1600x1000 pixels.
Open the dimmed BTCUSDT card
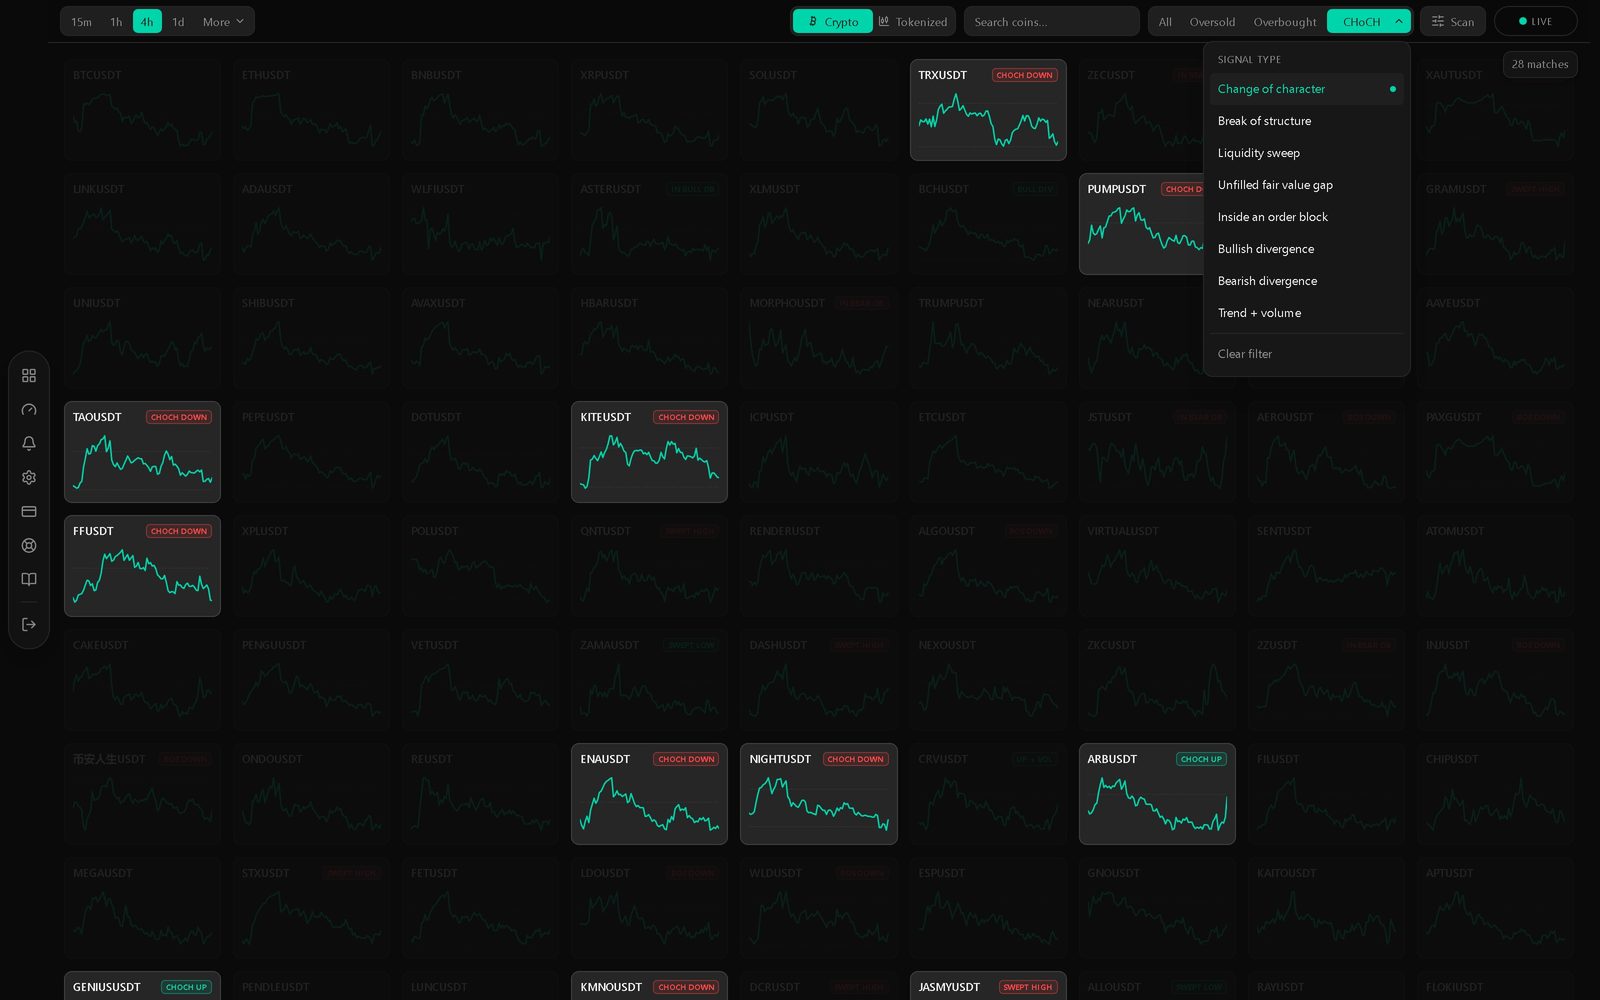pos(142,110)
